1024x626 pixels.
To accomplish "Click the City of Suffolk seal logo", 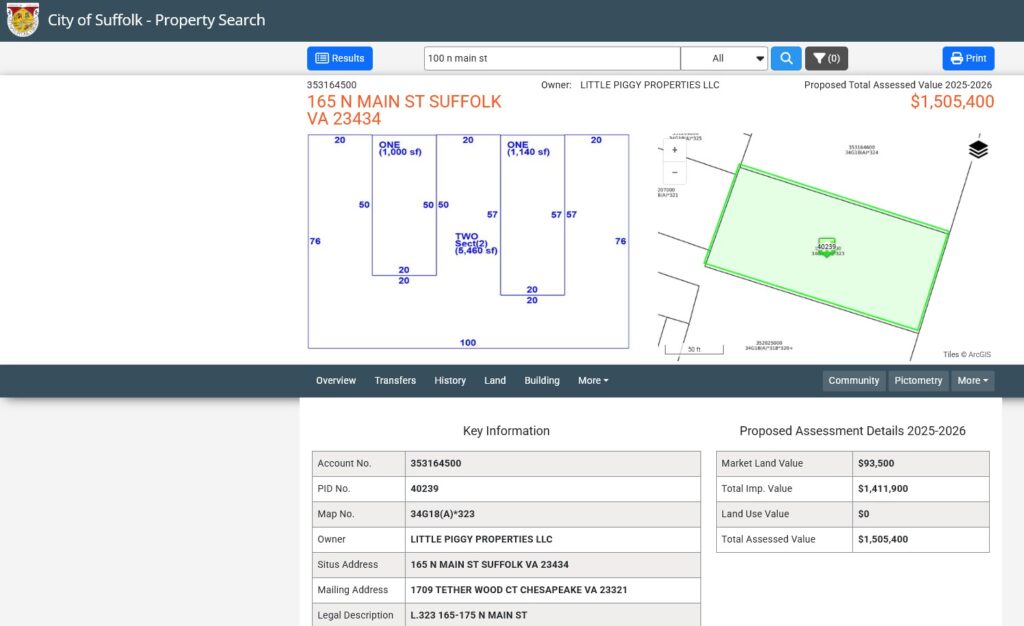I will click(23, 20).
